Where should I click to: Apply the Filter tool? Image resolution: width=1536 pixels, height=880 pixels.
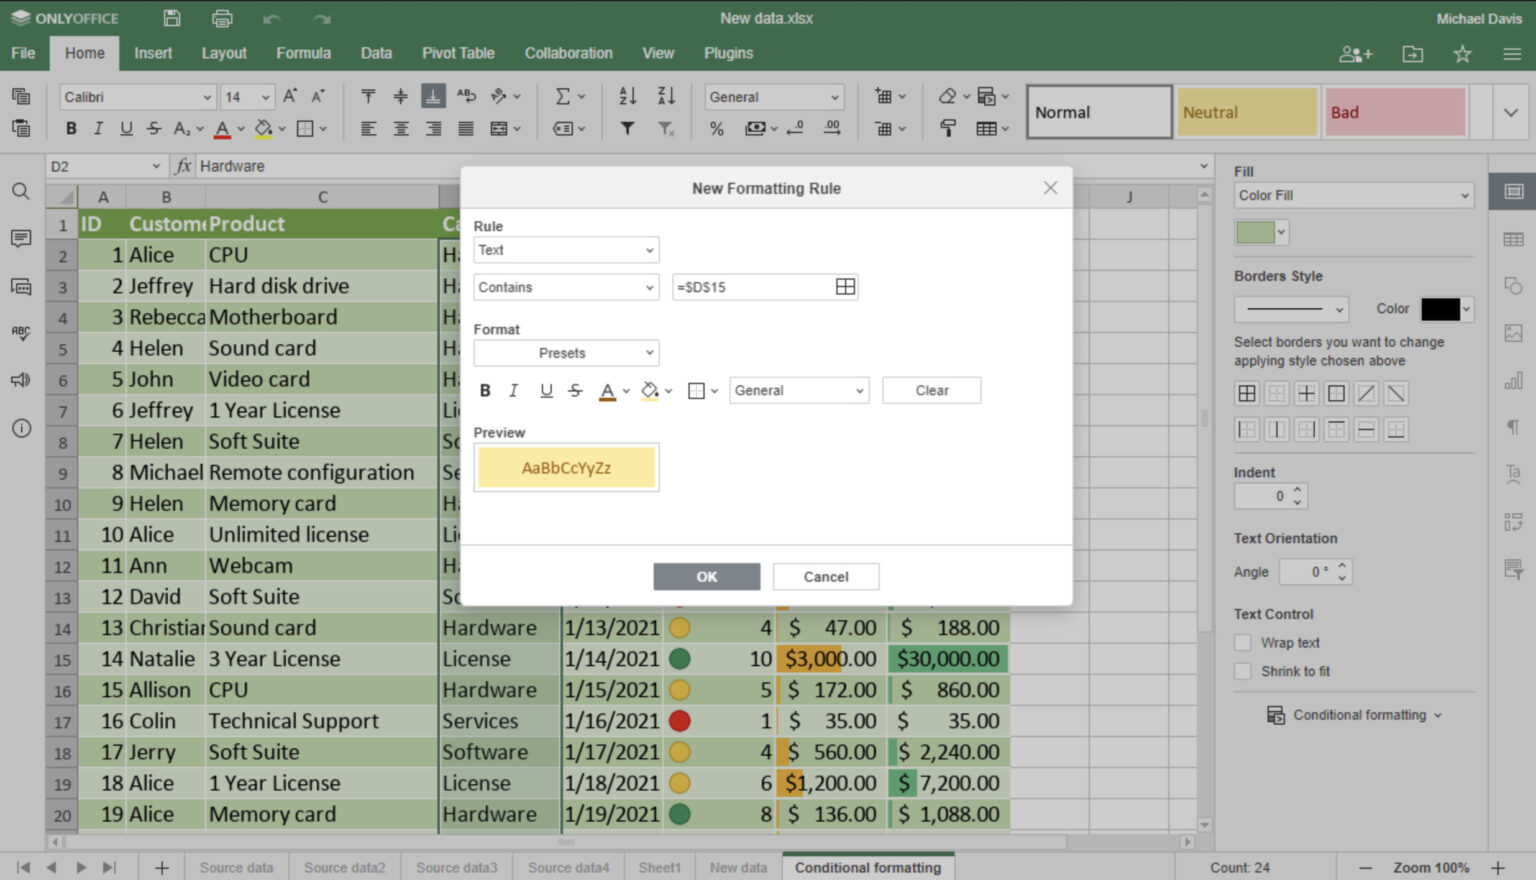[x=627, y=128]
